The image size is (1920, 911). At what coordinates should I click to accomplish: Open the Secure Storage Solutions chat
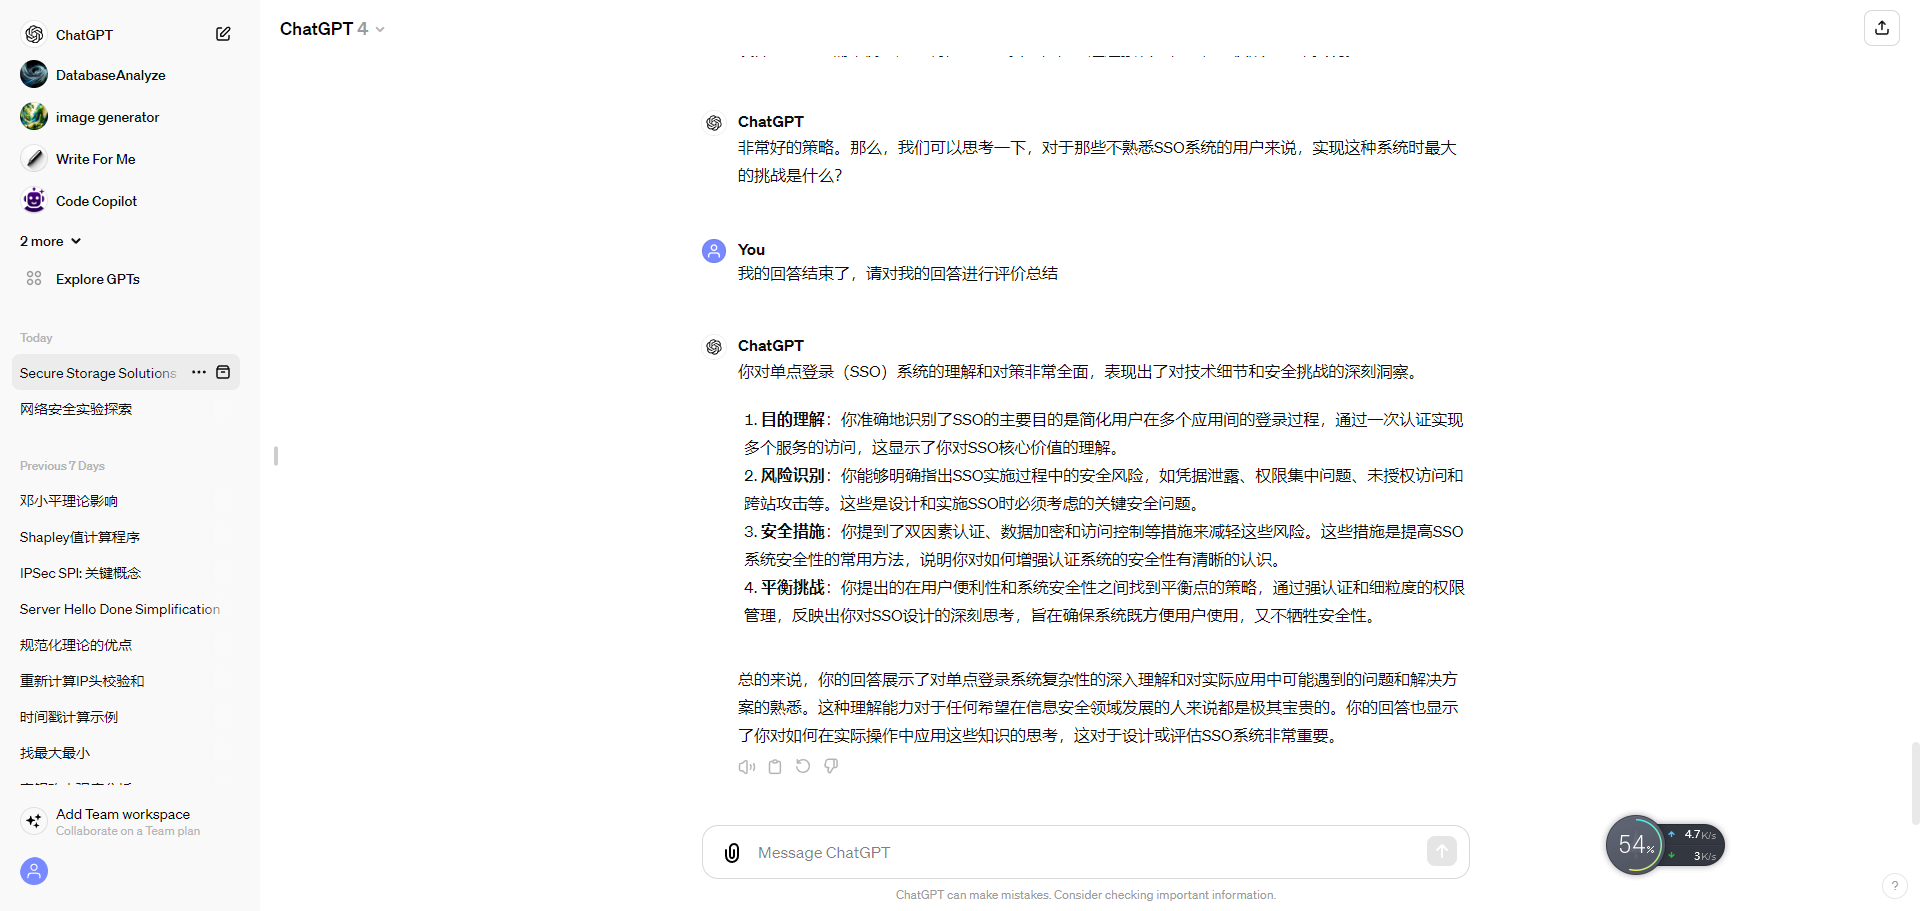point(98,373)
